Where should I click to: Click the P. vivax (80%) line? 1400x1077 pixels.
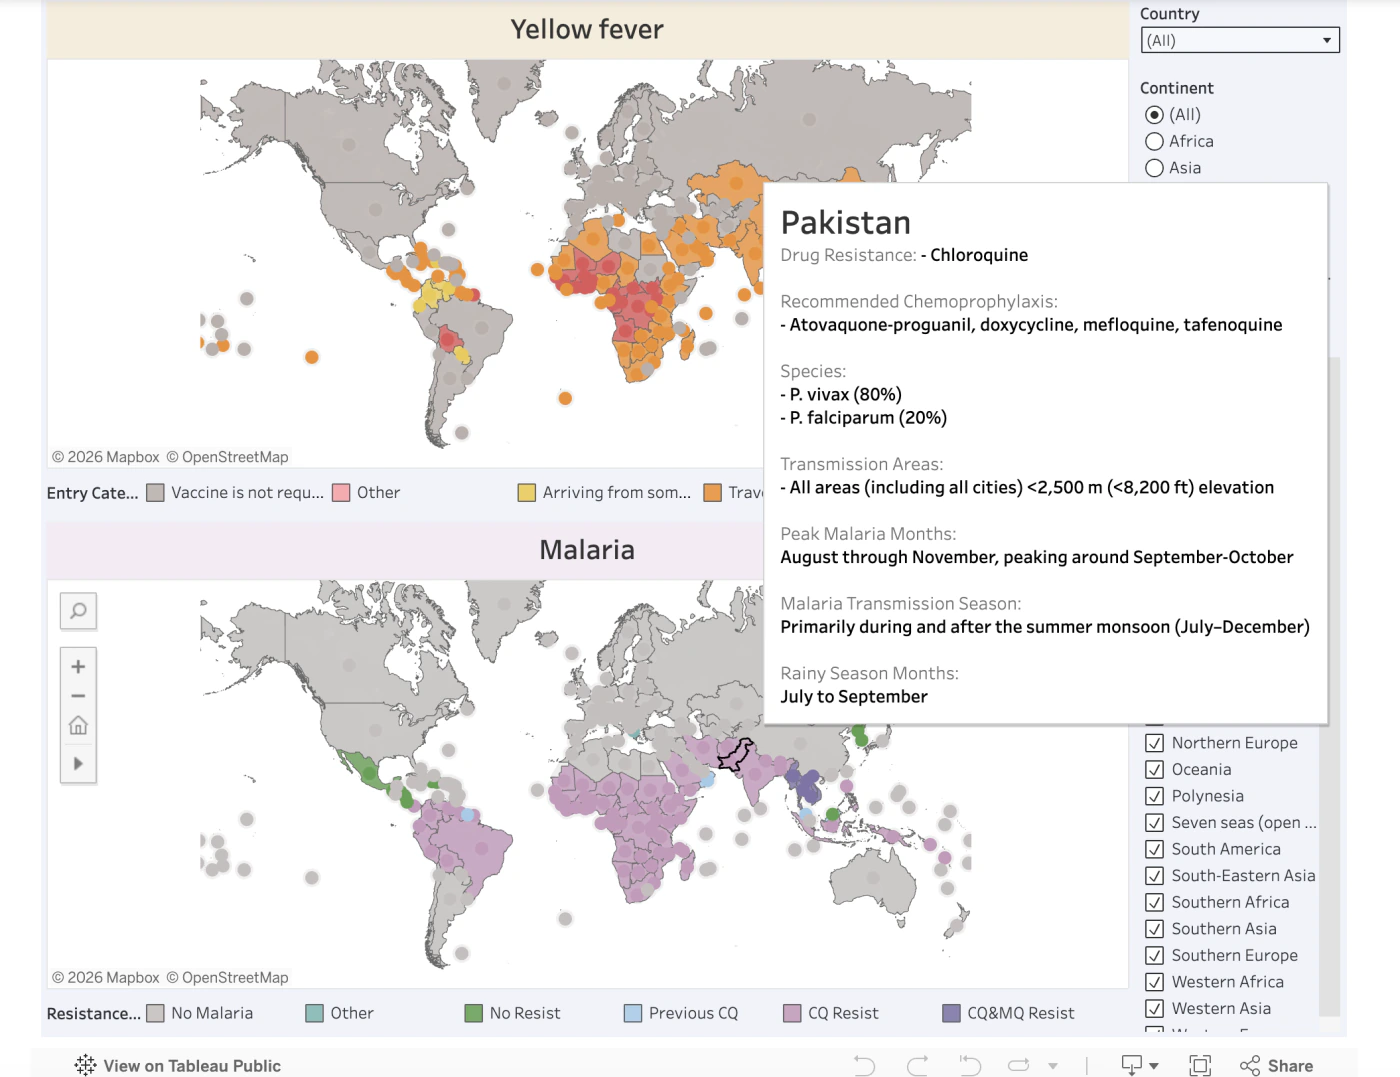tap(841, 395)
